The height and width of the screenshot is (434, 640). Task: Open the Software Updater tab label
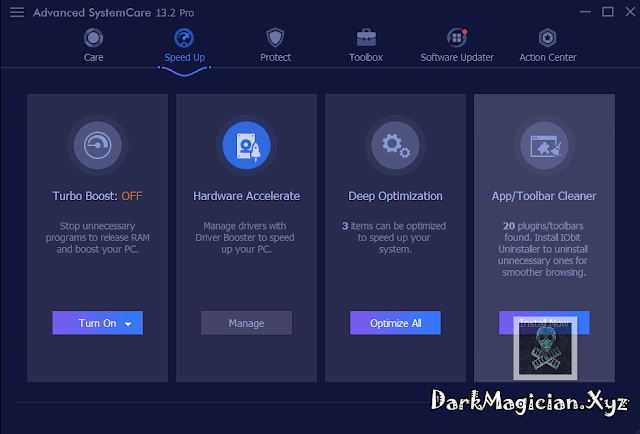[x=457, y=58]
